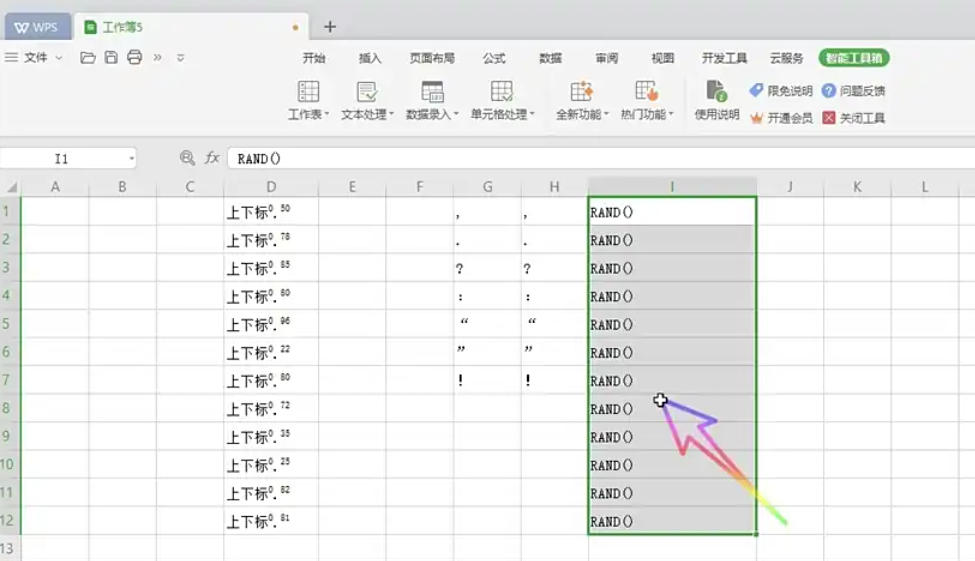Switch to the 云服务 ribbon tab

pyautogui.click(x=786, y=58)
